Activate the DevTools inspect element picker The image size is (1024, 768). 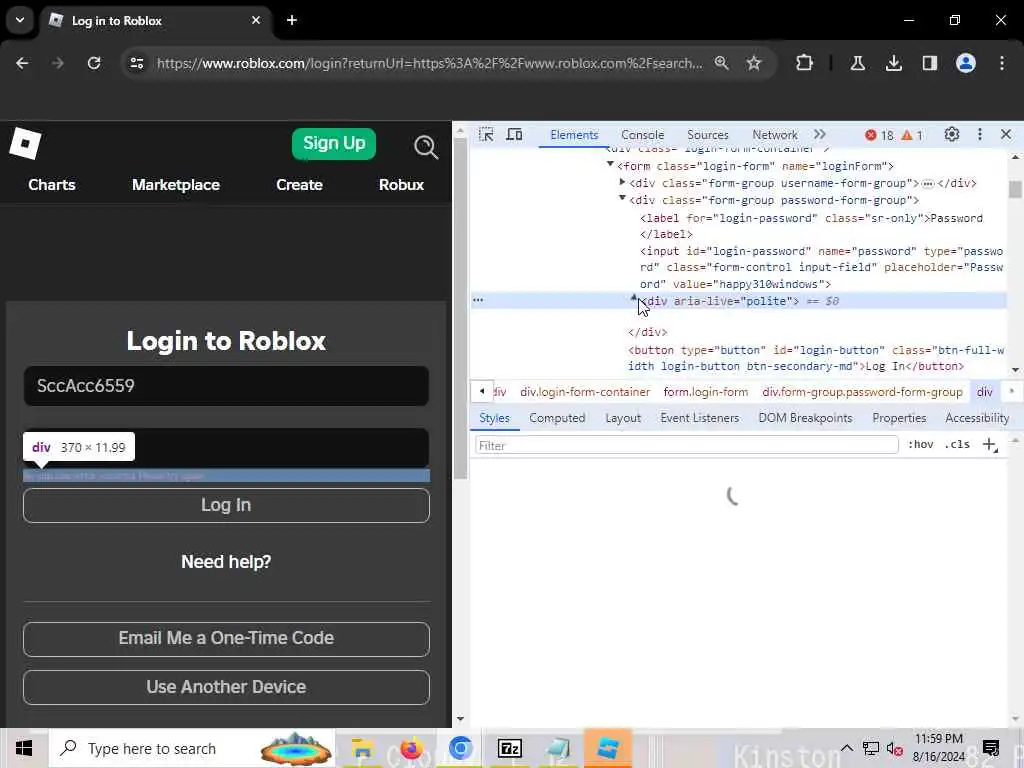click(x=486, y=135)
